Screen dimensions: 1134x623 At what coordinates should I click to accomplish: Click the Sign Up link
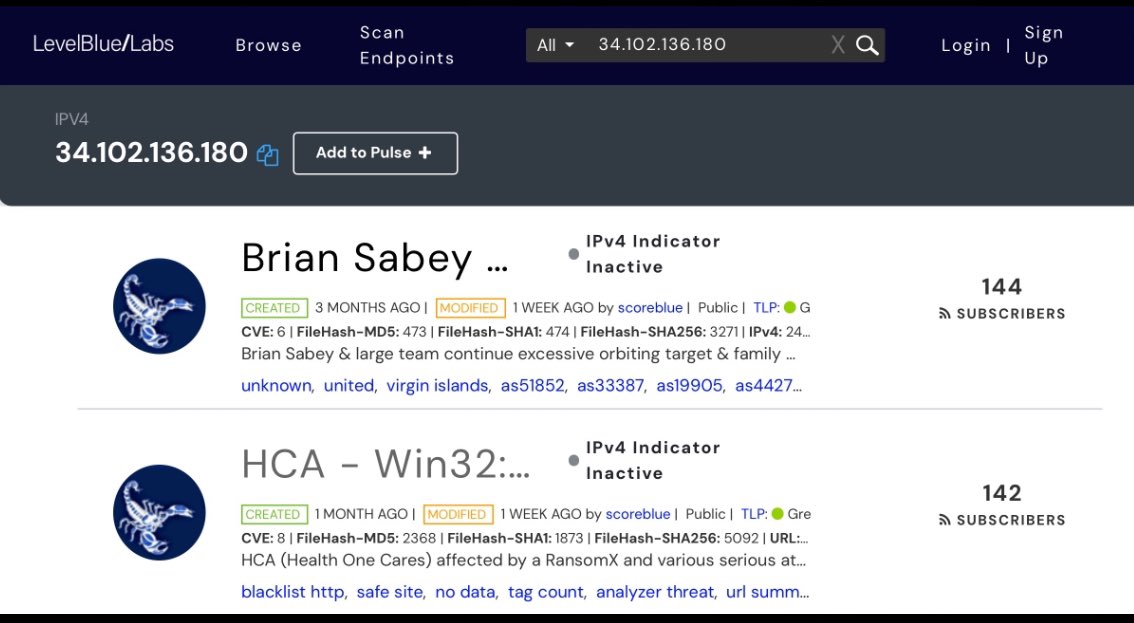tap(1043, 45)
